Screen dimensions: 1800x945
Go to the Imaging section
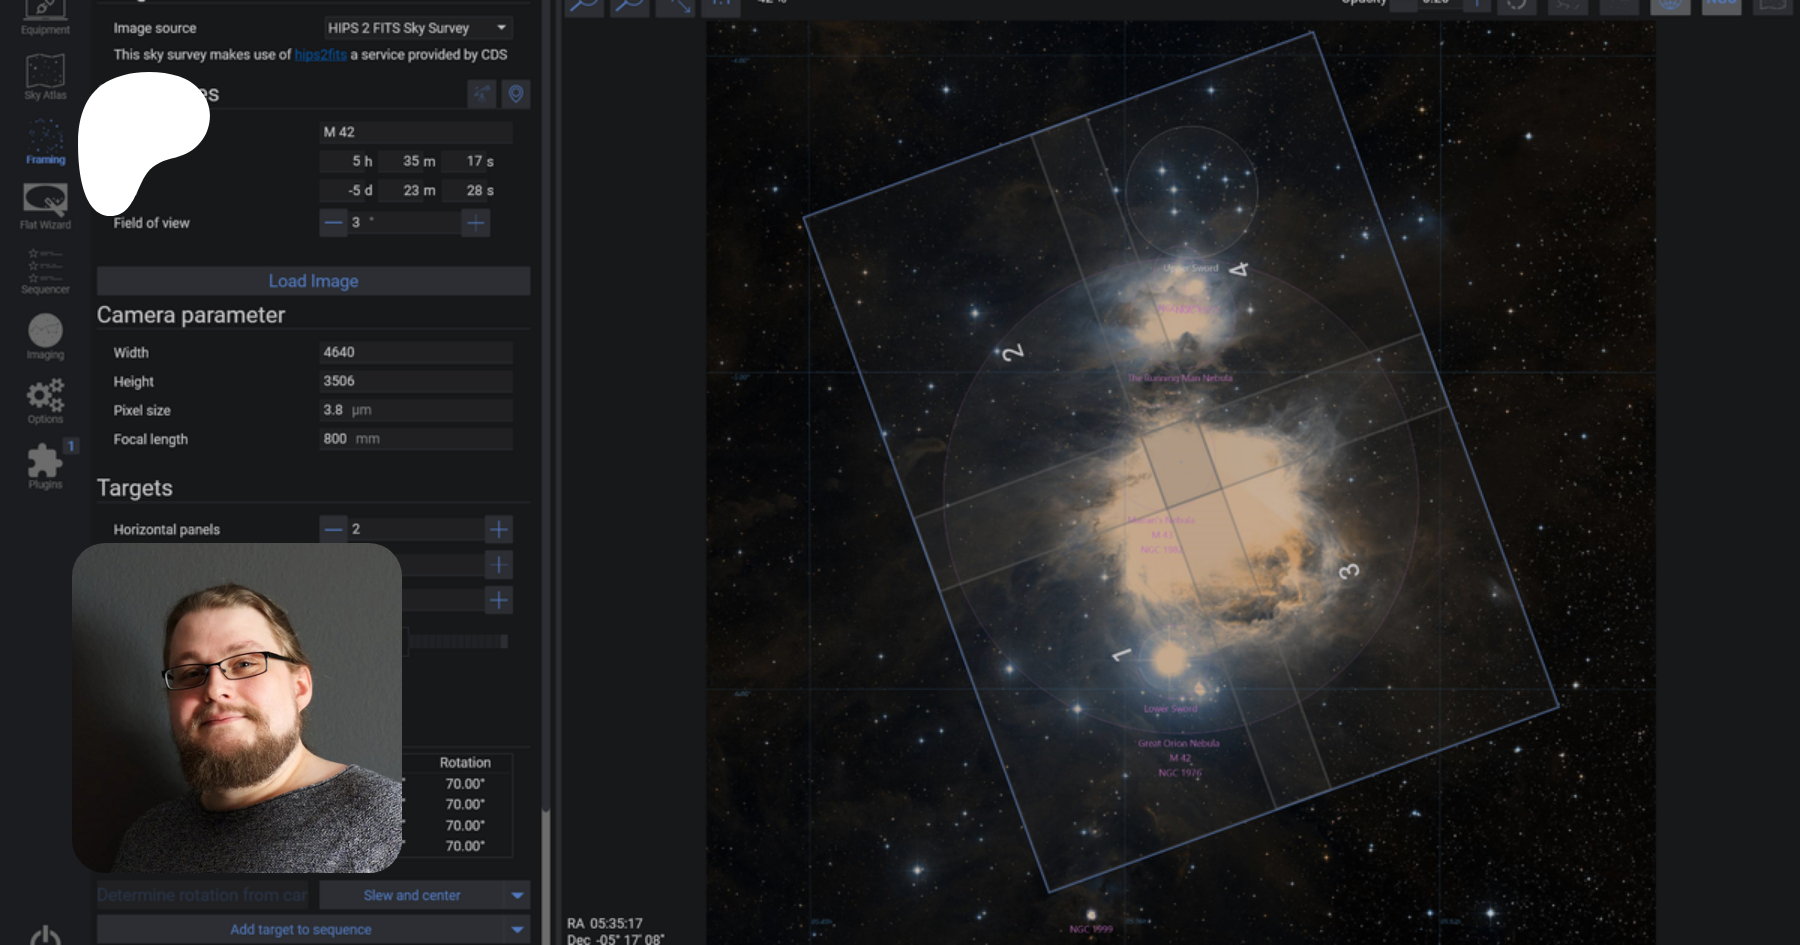pos(45,336)
